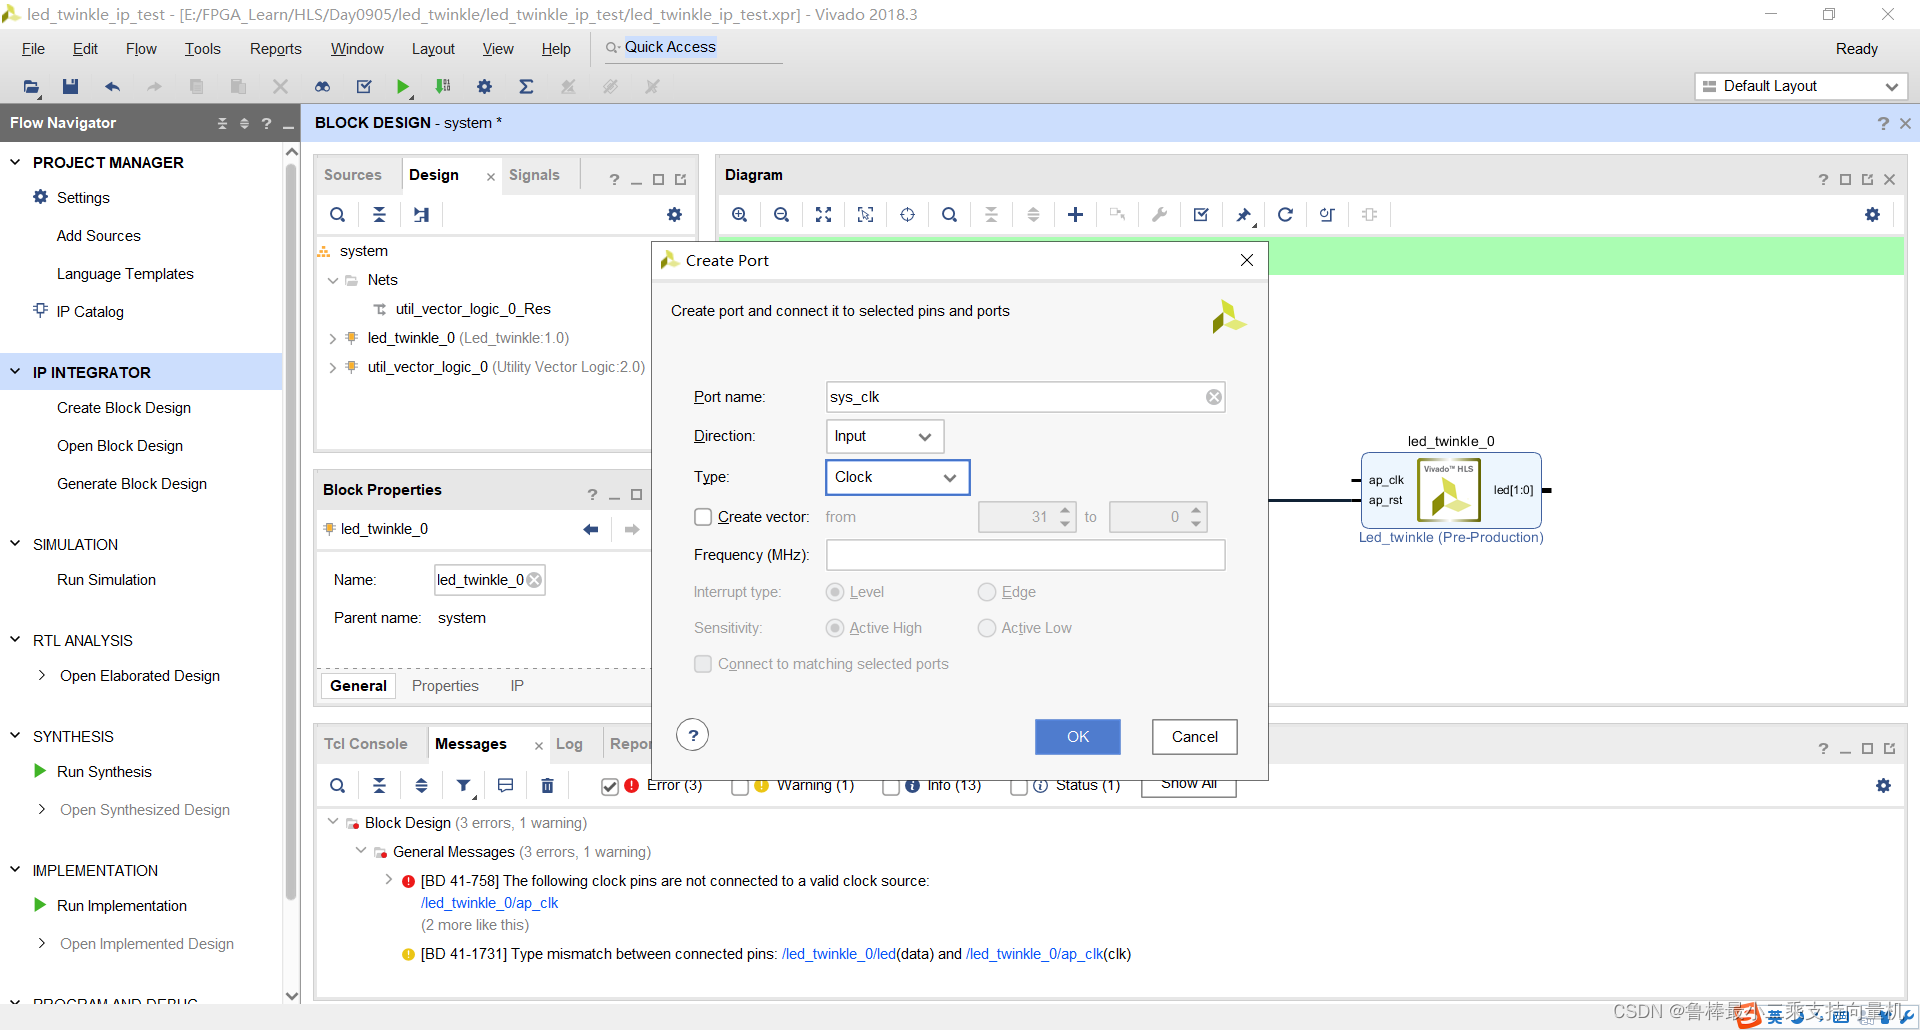Collapse the Nets tree node
Image resolution: width=1920 pixels, height=1030 pixels.
pyautogui.click(x=333, y=280)
